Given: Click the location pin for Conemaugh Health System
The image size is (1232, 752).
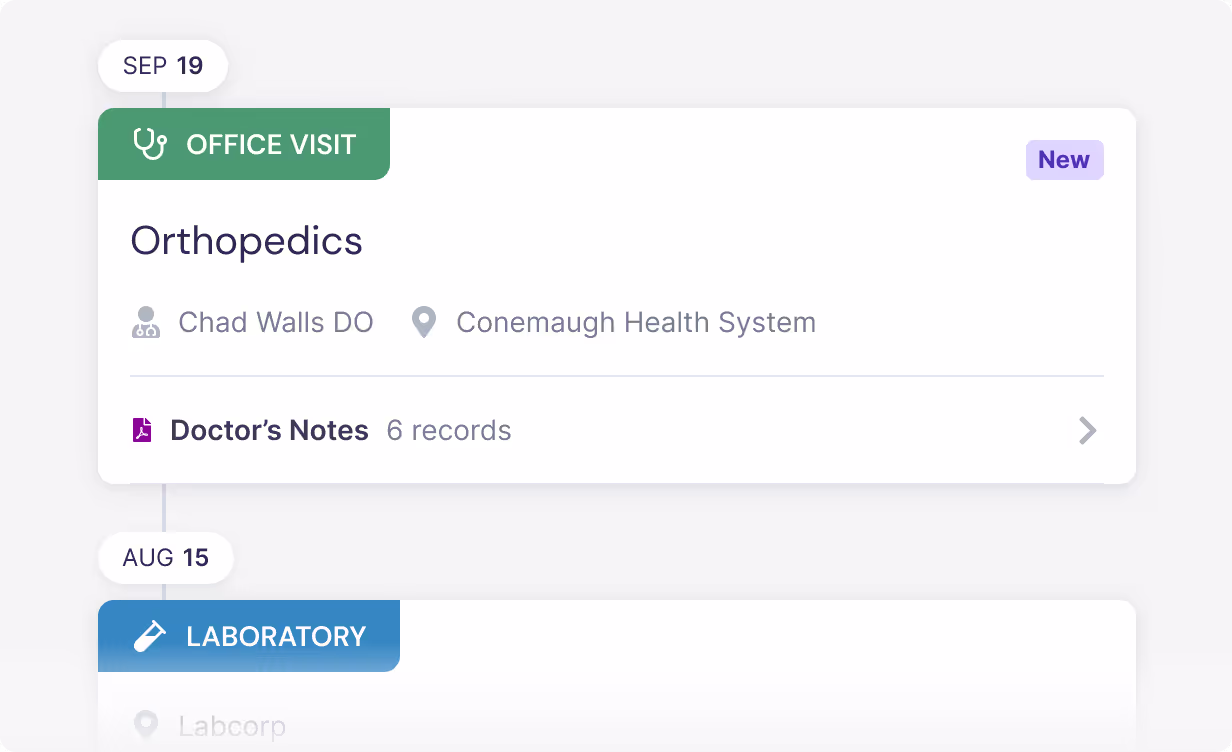Looking at the screenshot, I should (x=424, y=322).
